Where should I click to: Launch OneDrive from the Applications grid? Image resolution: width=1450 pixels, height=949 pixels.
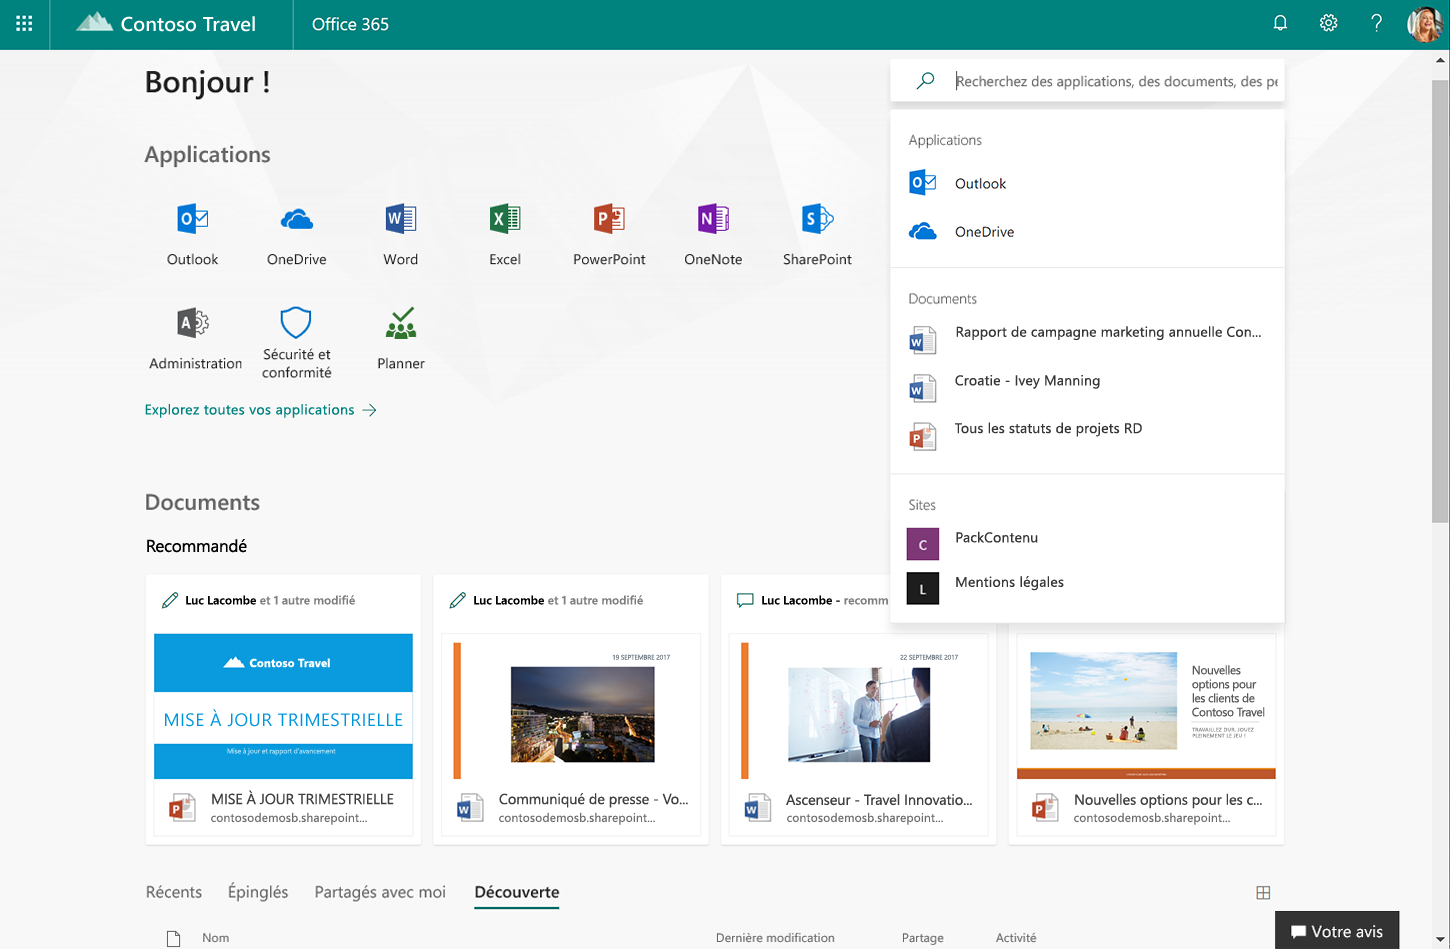pyautogui.click(x=296, y=234)
